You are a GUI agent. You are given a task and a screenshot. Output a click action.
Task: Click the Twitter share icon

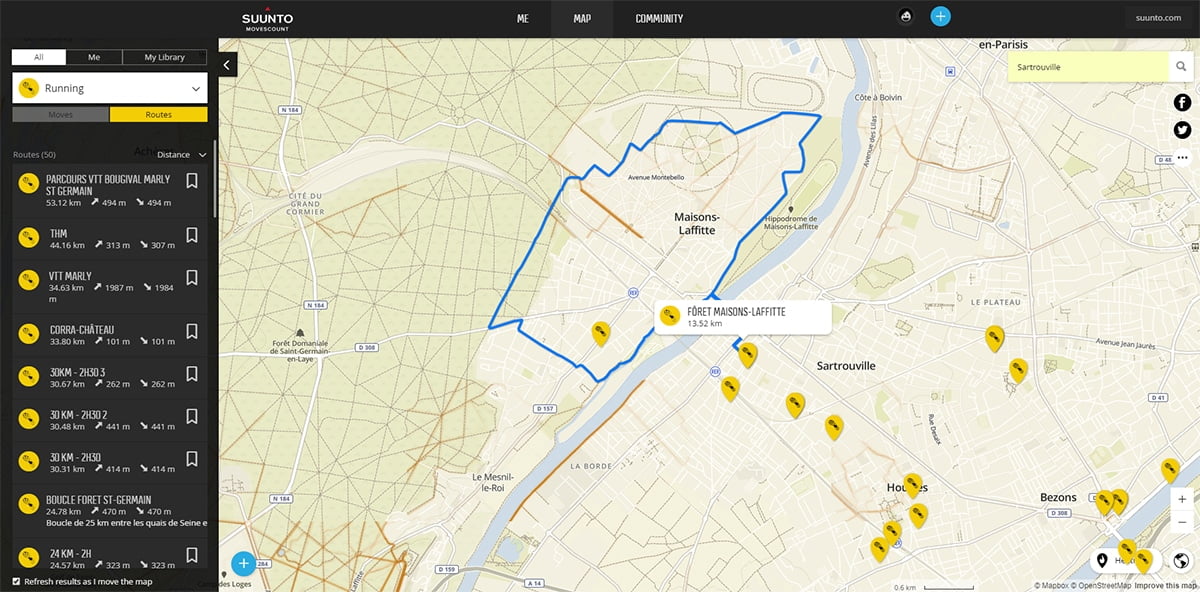click(1182, 130)
